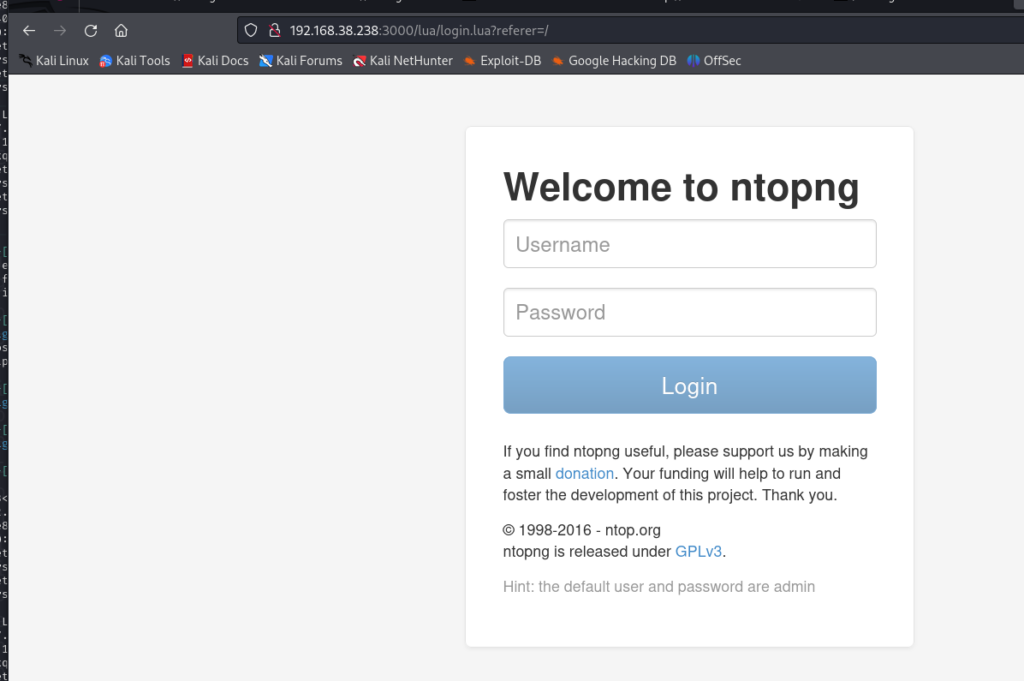This screenshot has width=1024, height=681.
Task: Open the GPLv3 license link
Action: (698, 552)
